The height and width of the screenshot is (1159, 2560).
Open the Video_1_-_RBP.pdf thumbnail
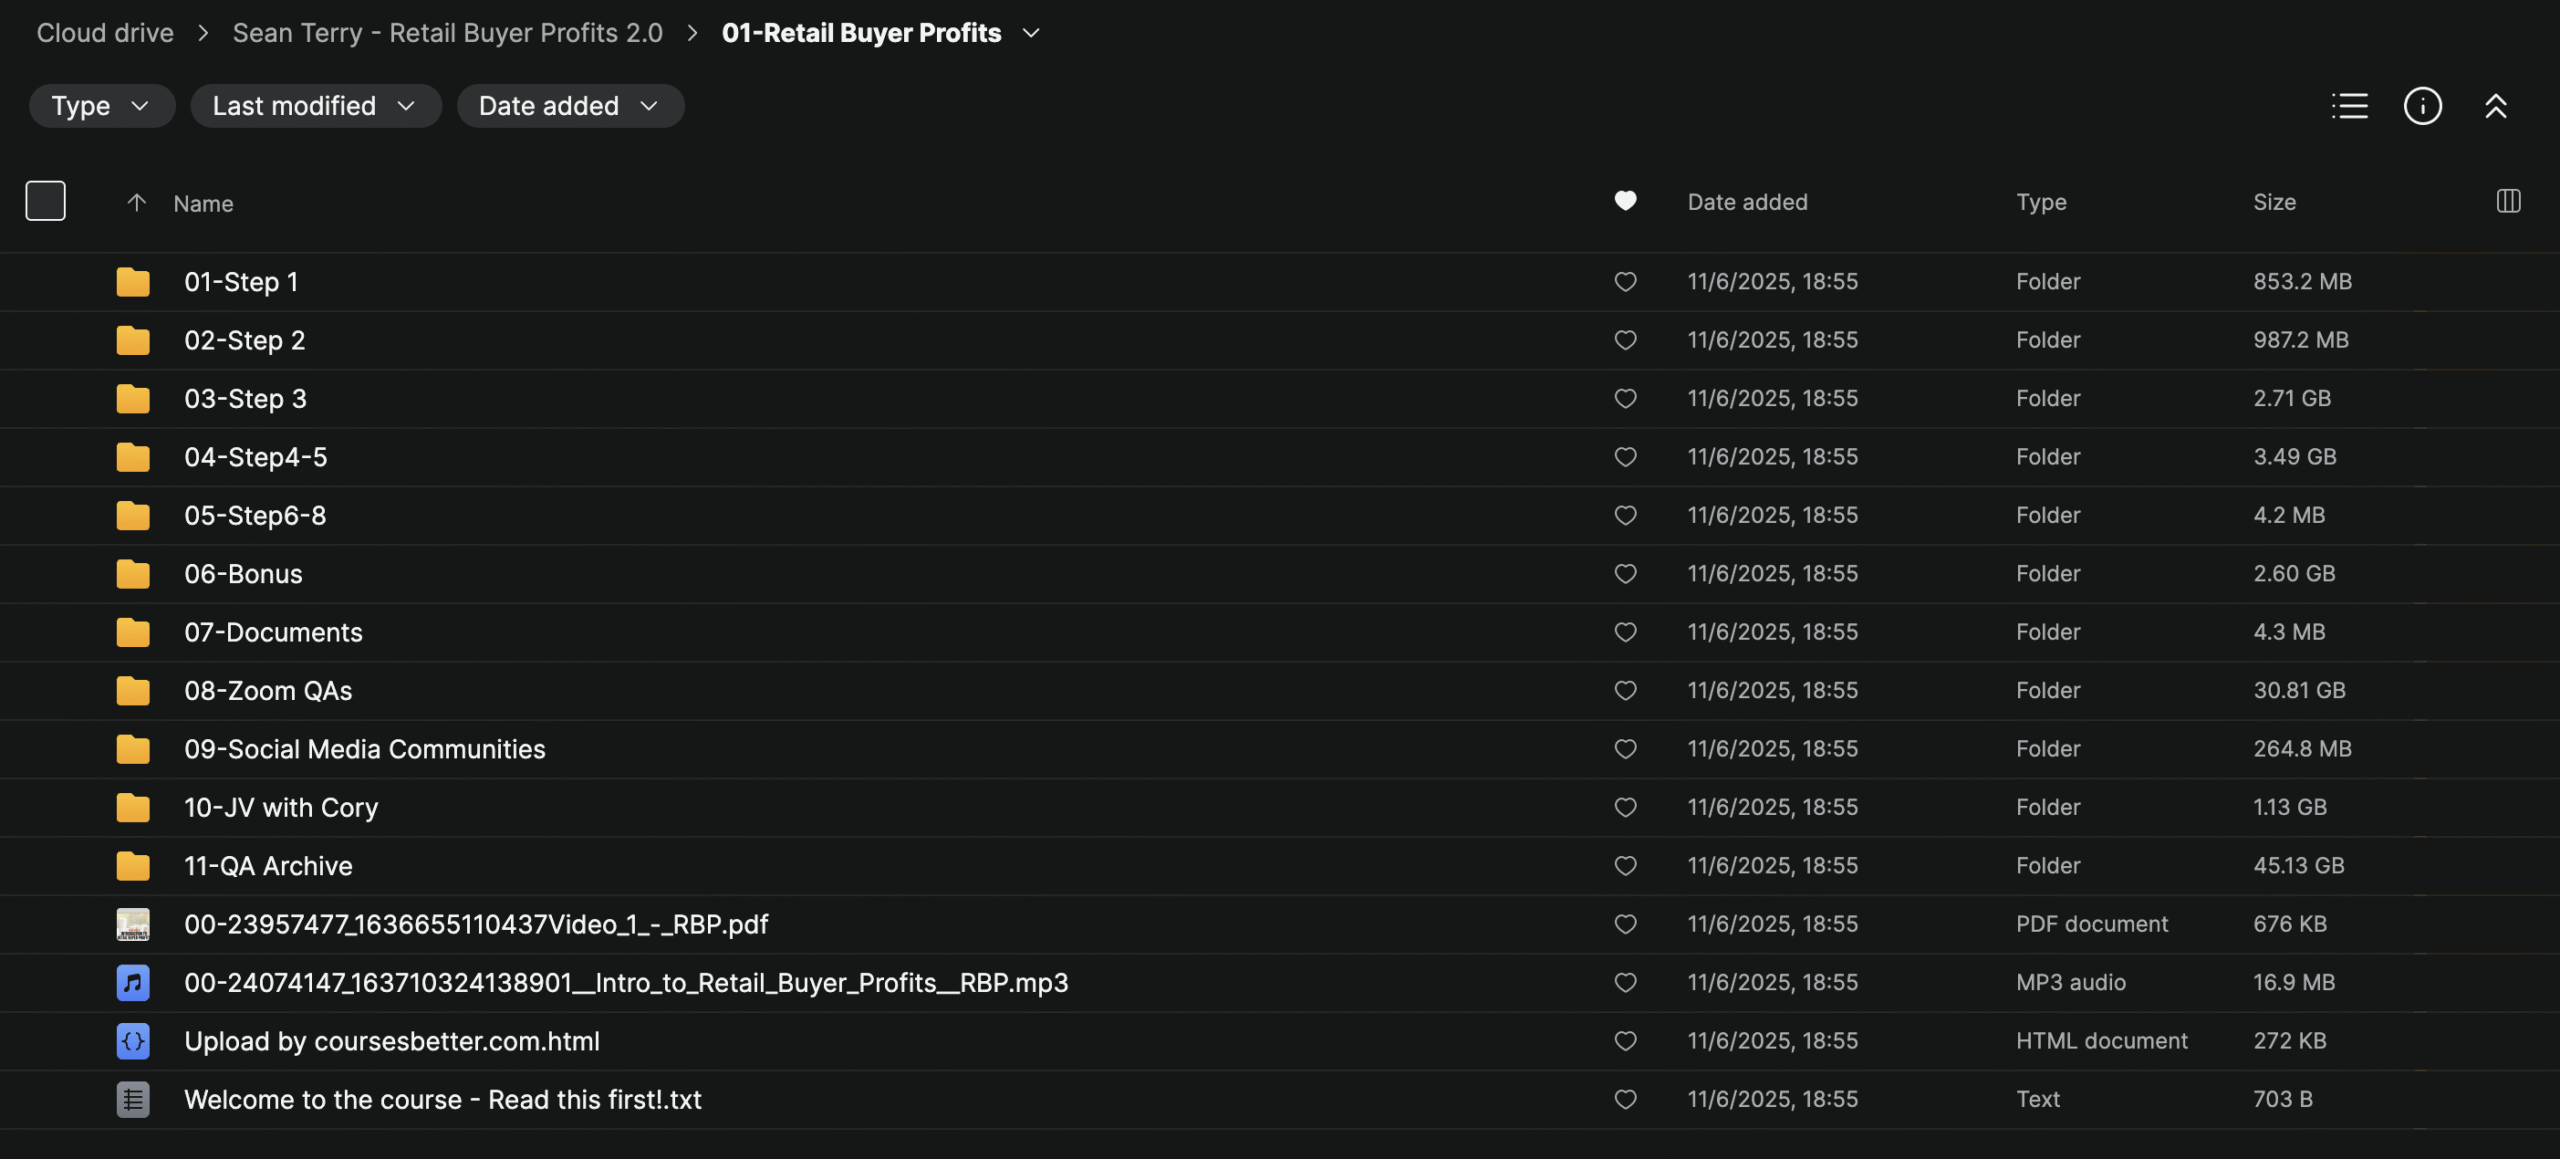(x=133, y=924)
